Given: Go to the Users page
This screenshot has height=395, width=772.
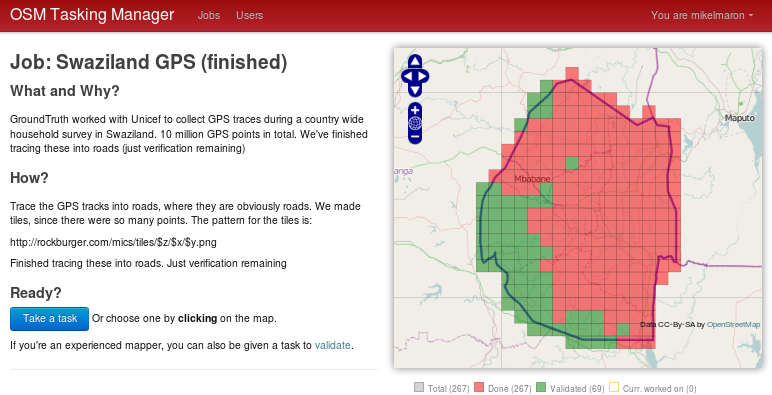Looking at the screenshot, I should pyautogui.click(x=250, y=15).
